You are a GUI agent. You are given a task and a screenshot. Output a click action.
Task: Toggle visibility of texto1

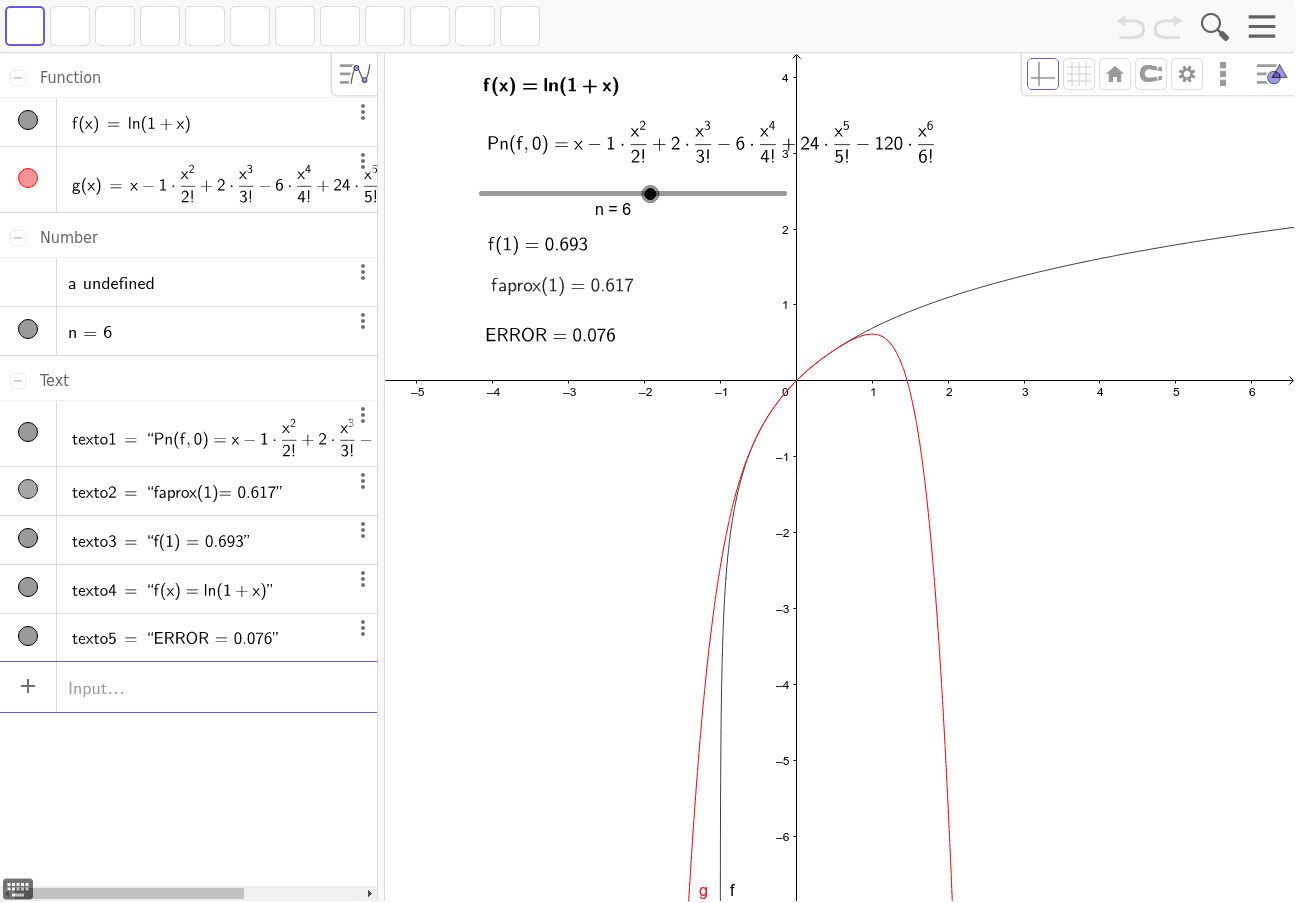tap(28, 432)
